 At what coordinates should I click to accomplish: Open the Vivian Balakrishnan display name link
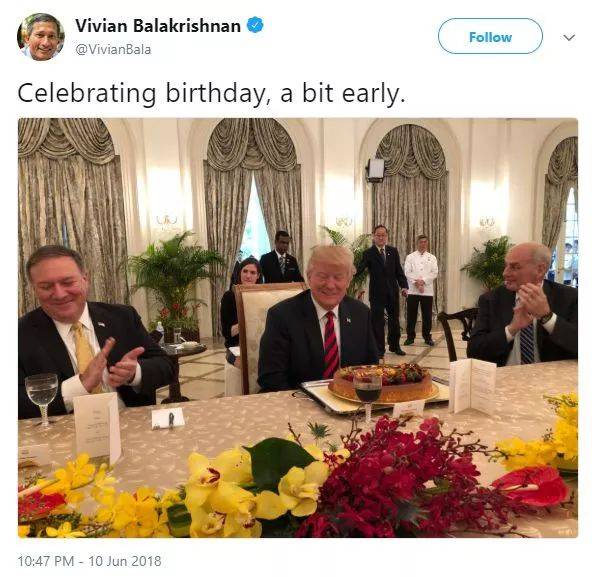[x=158, y=26]
